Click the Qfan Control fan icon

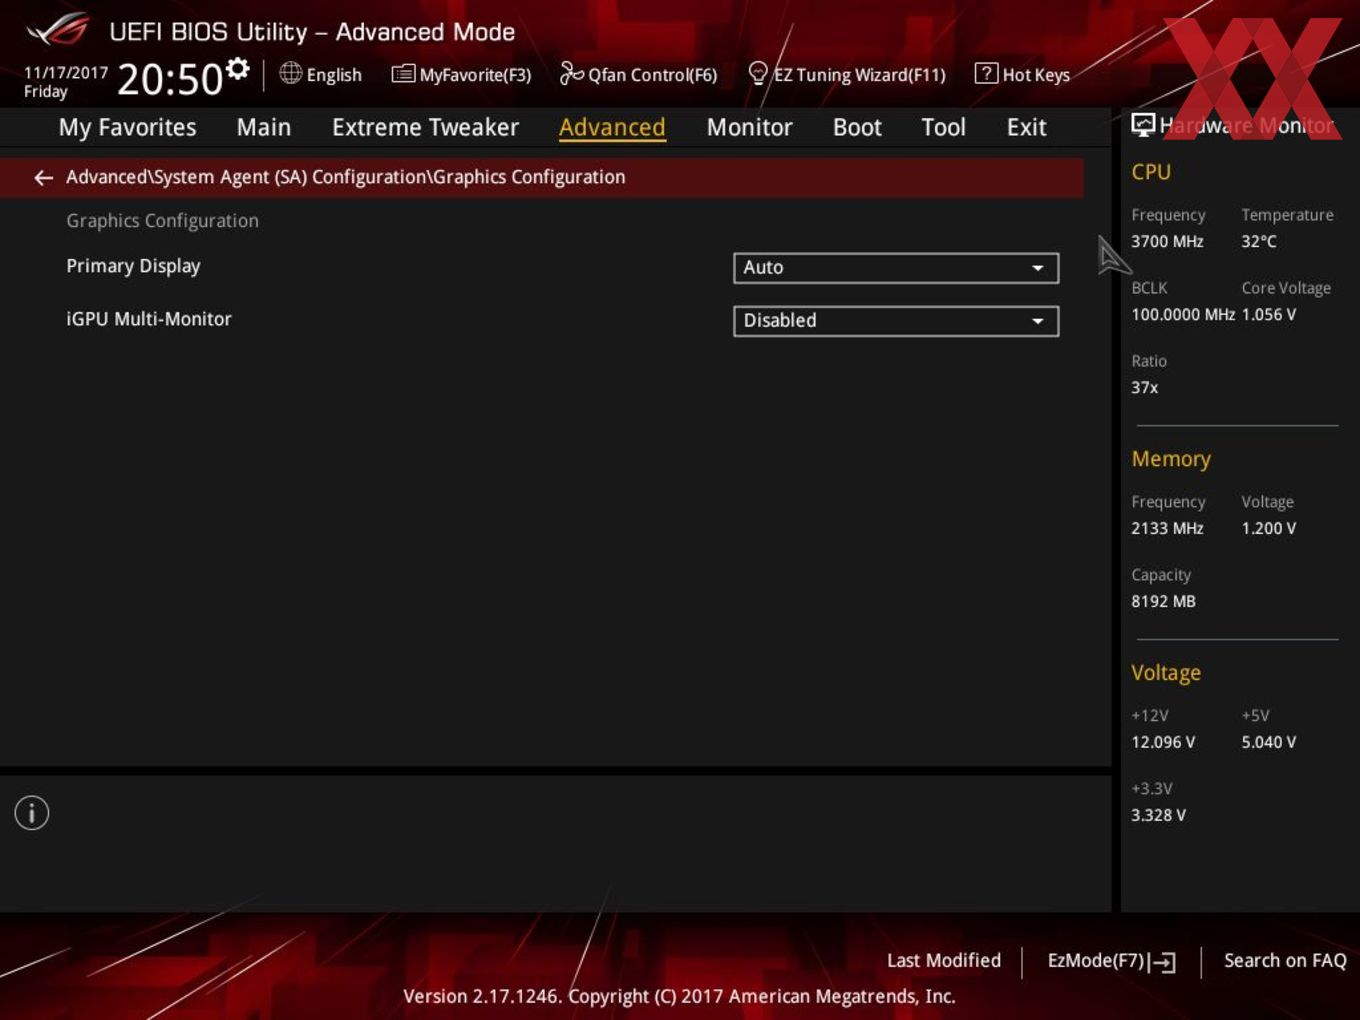[x=571, y=73]
